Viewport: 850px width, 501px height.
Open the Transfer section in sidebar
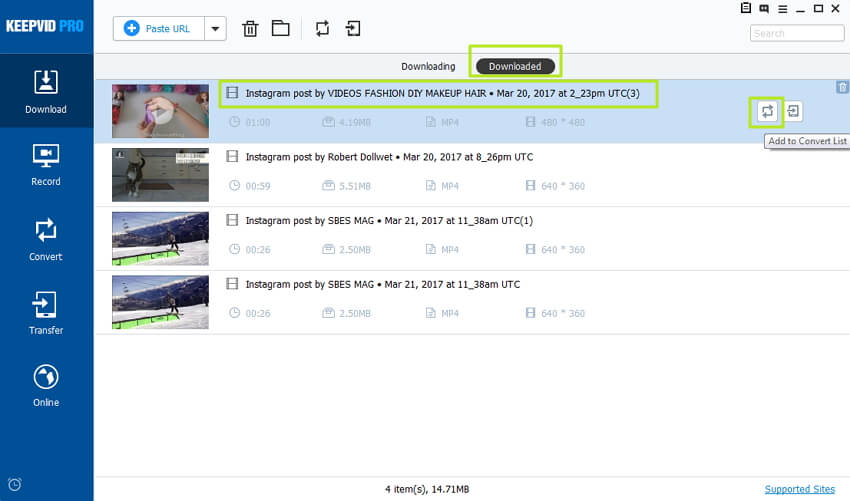coord(46,313)
